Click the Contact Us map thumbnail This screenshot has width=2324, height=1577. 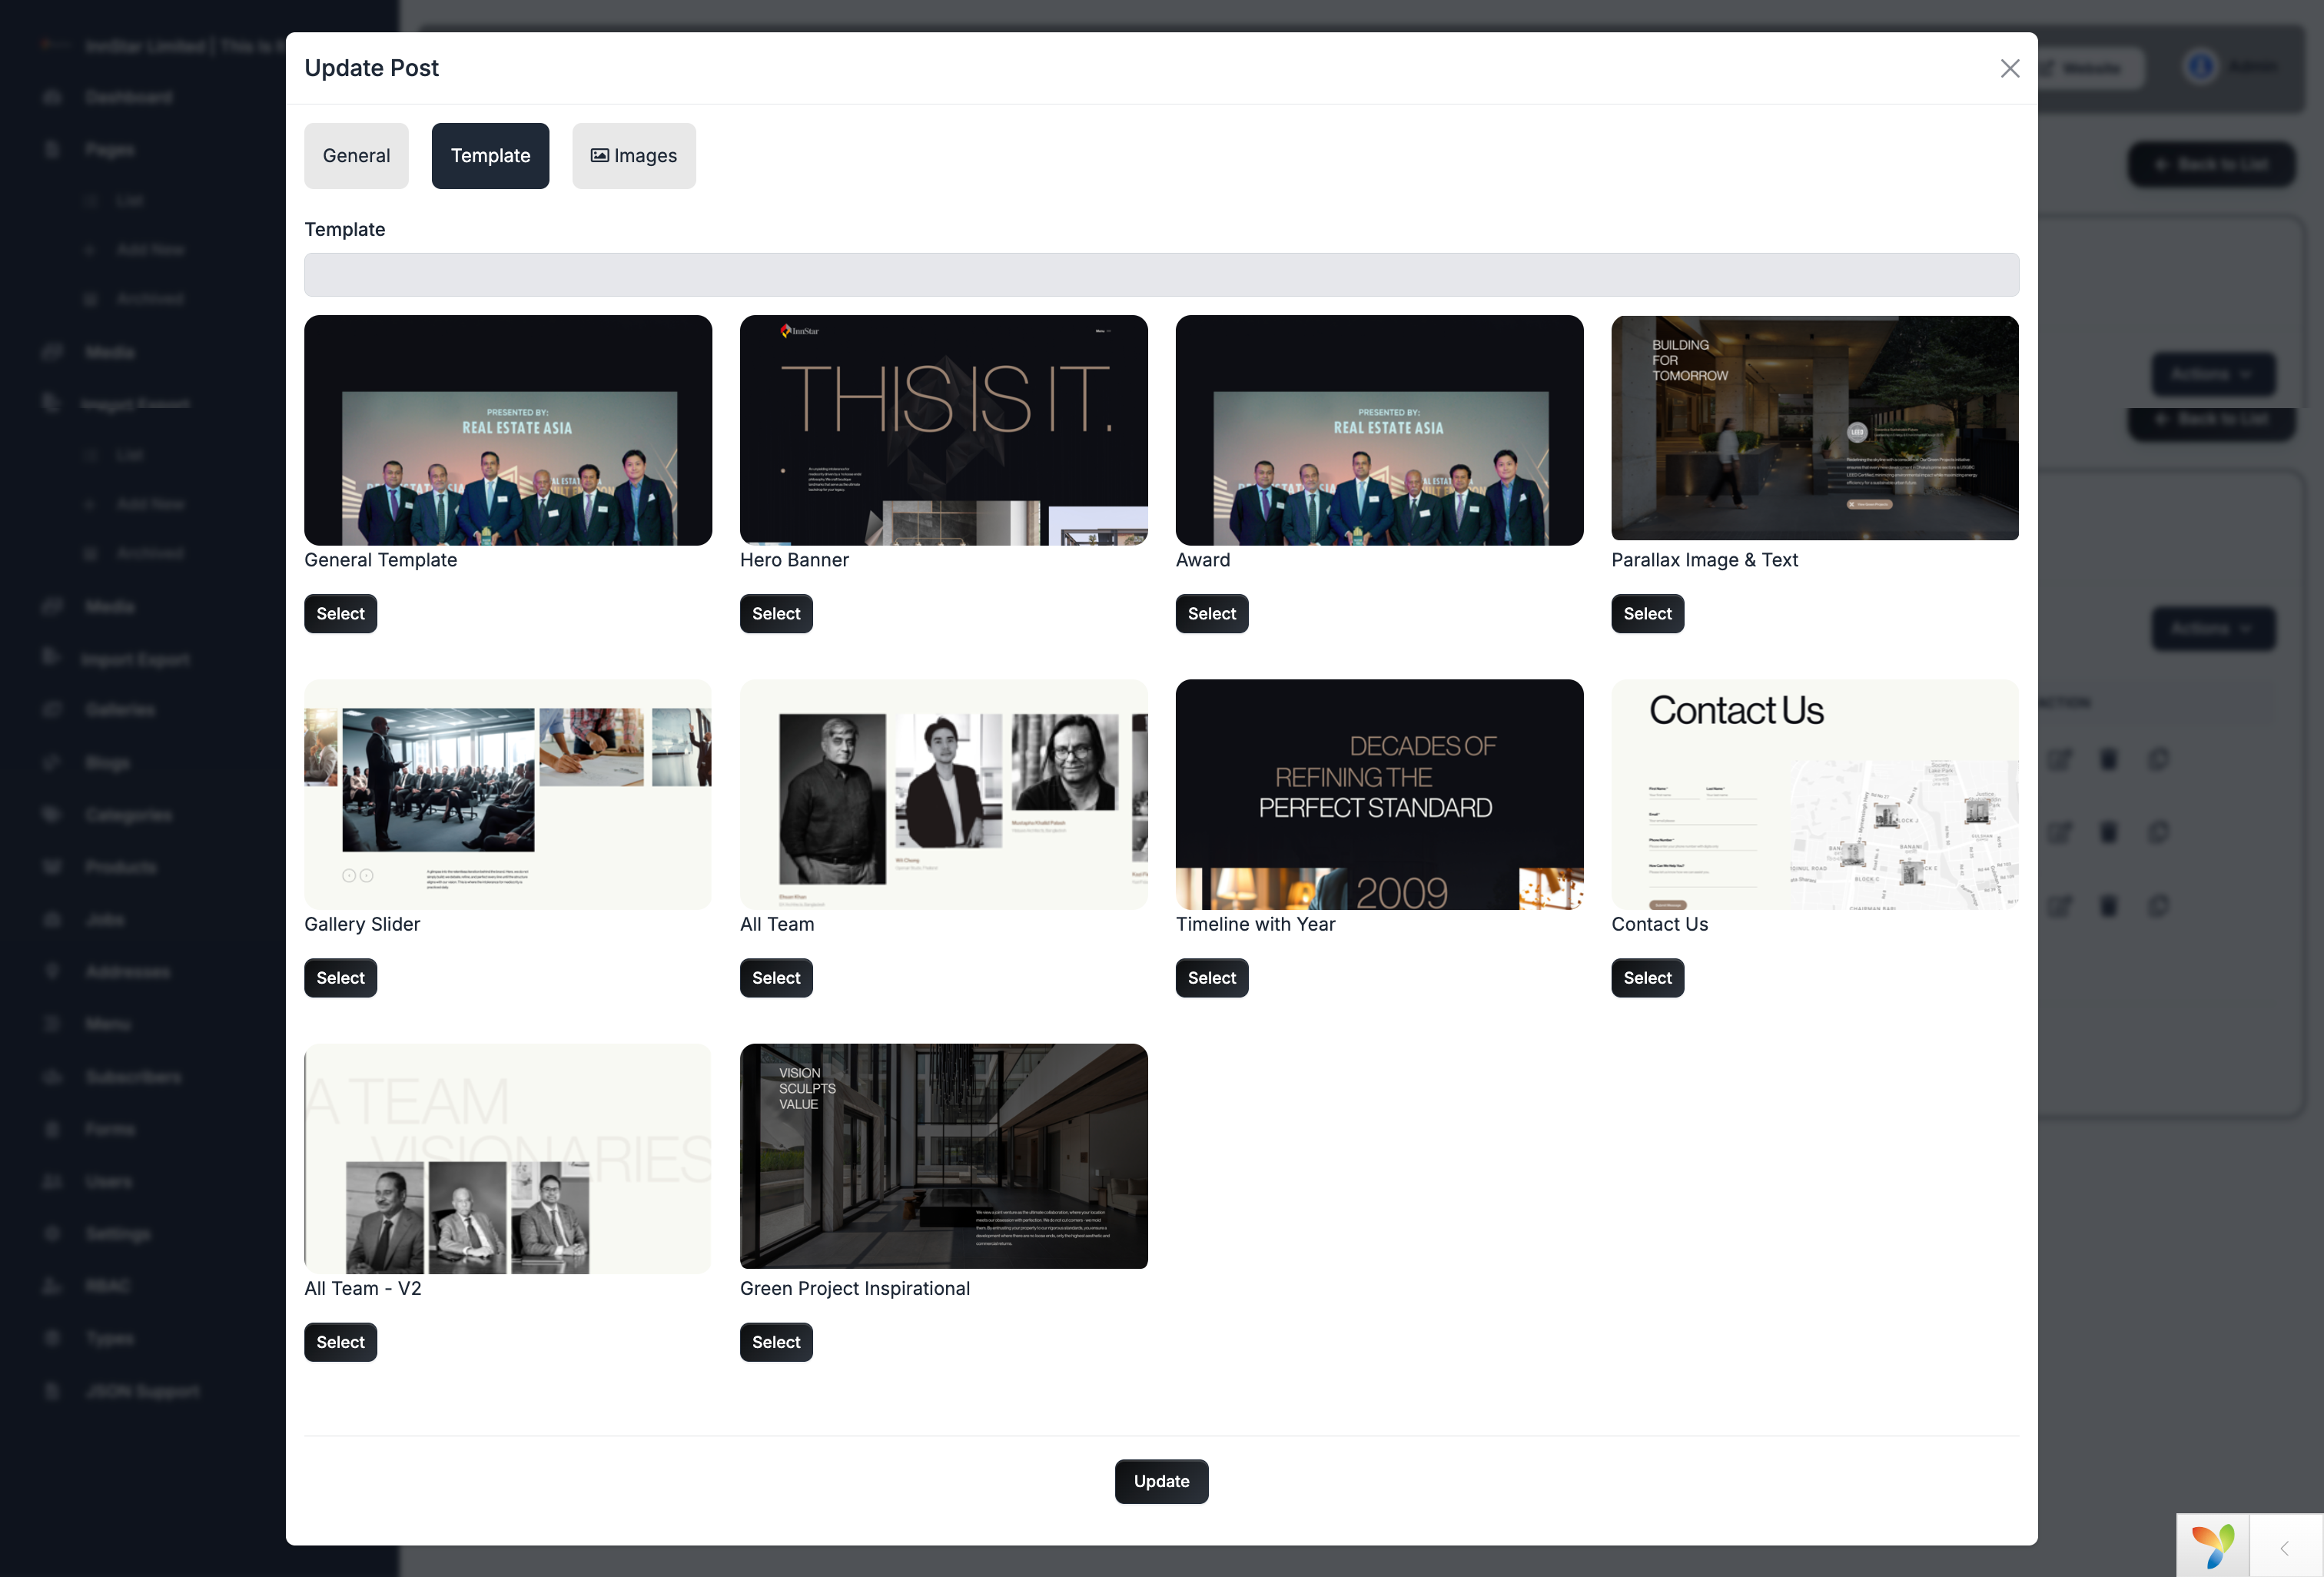tap(1815, 794)
